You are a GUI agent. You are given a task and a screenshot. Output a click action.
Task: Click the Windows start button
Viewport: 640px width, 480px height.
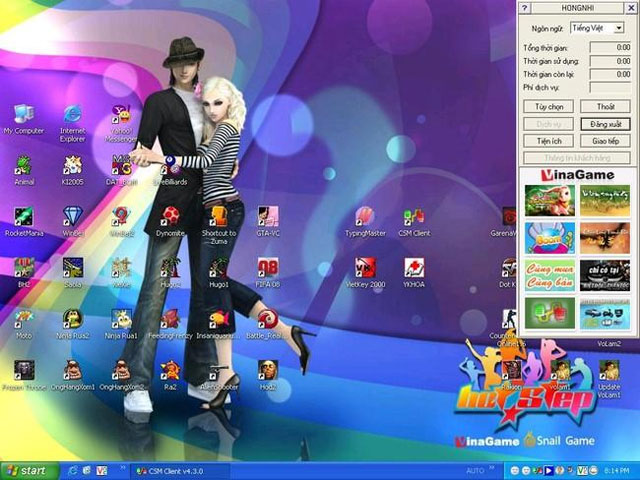(29, 471)
